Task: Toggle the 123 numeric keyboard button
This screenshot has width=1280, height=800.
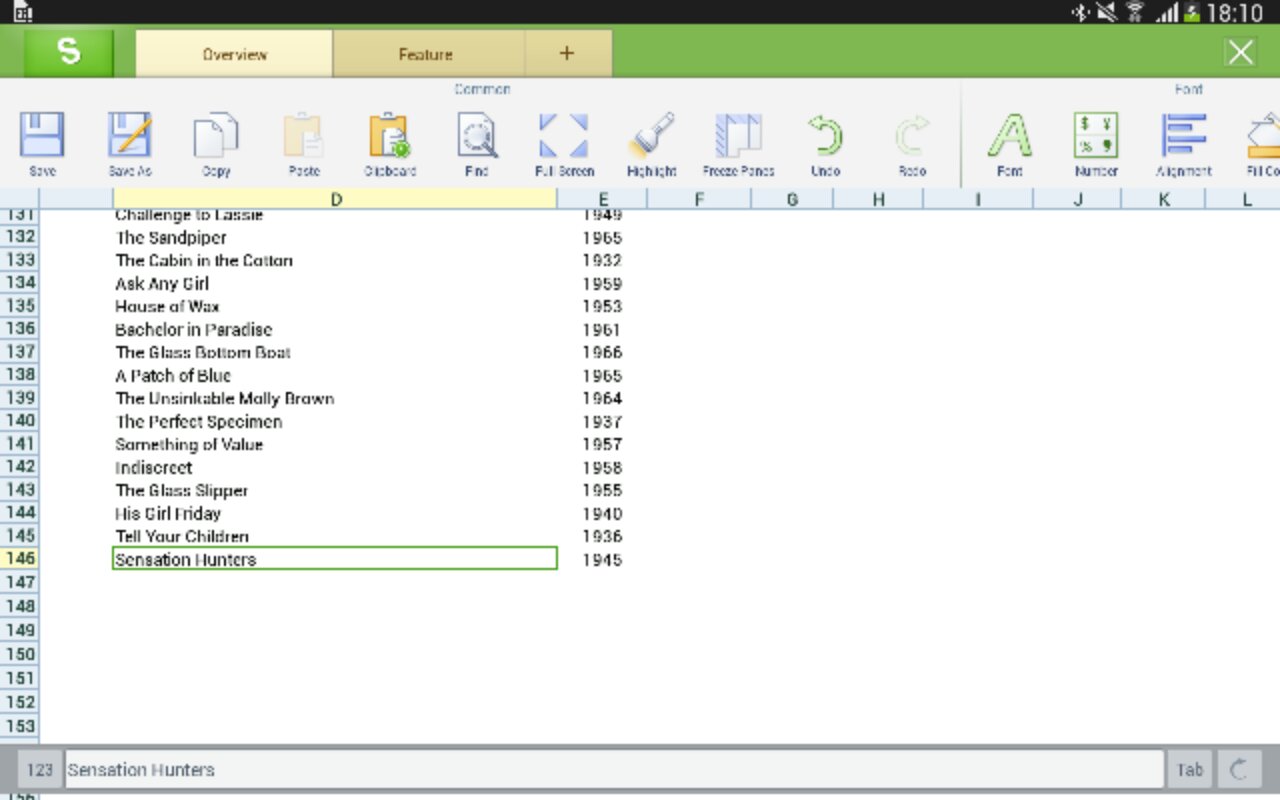Action: [x=40, y=770]
